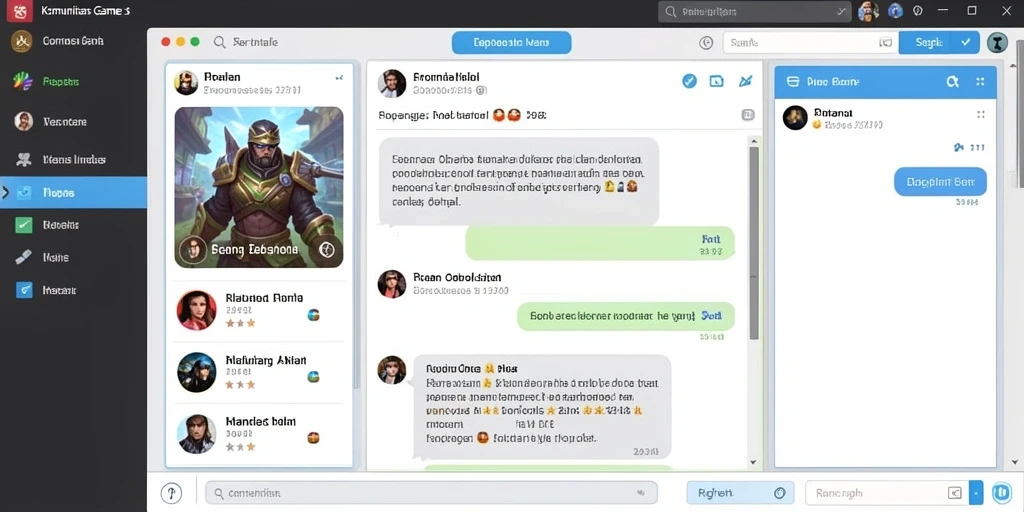Image resolution: width=1024 pixels, height=512 pixels.
Task: Open the Roalan header avatar
Action: (186, 83)
